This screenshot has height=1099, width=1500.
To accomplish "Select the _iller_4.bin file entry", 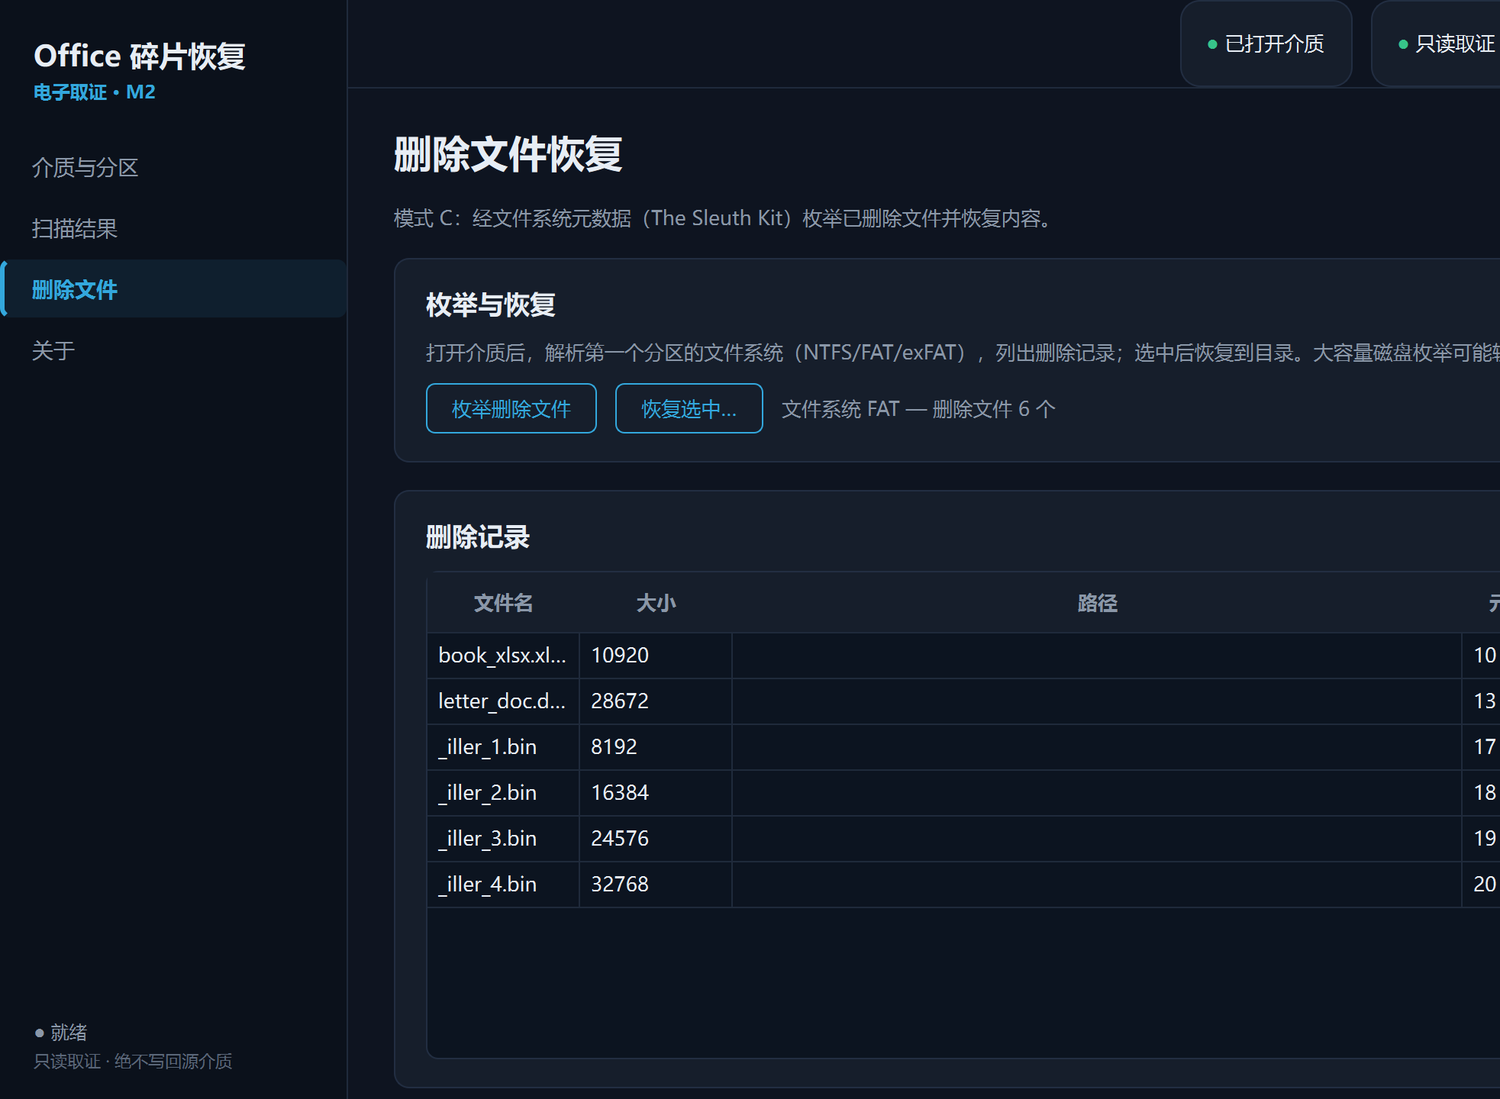I will pyautogui.click(x=503, y=885).
